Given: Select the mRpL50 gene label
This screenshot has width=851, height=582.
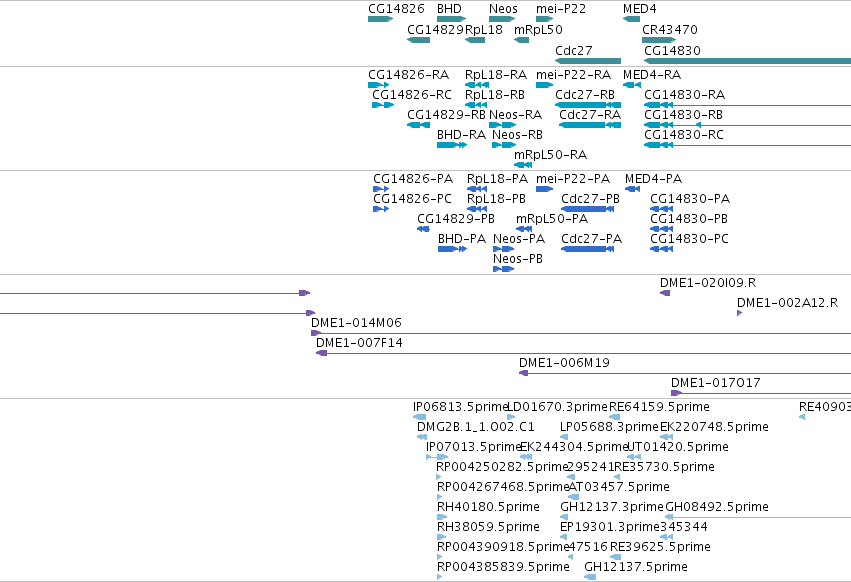Looking at the screenshot, I should pyautogui.click(x=538, y=29).
